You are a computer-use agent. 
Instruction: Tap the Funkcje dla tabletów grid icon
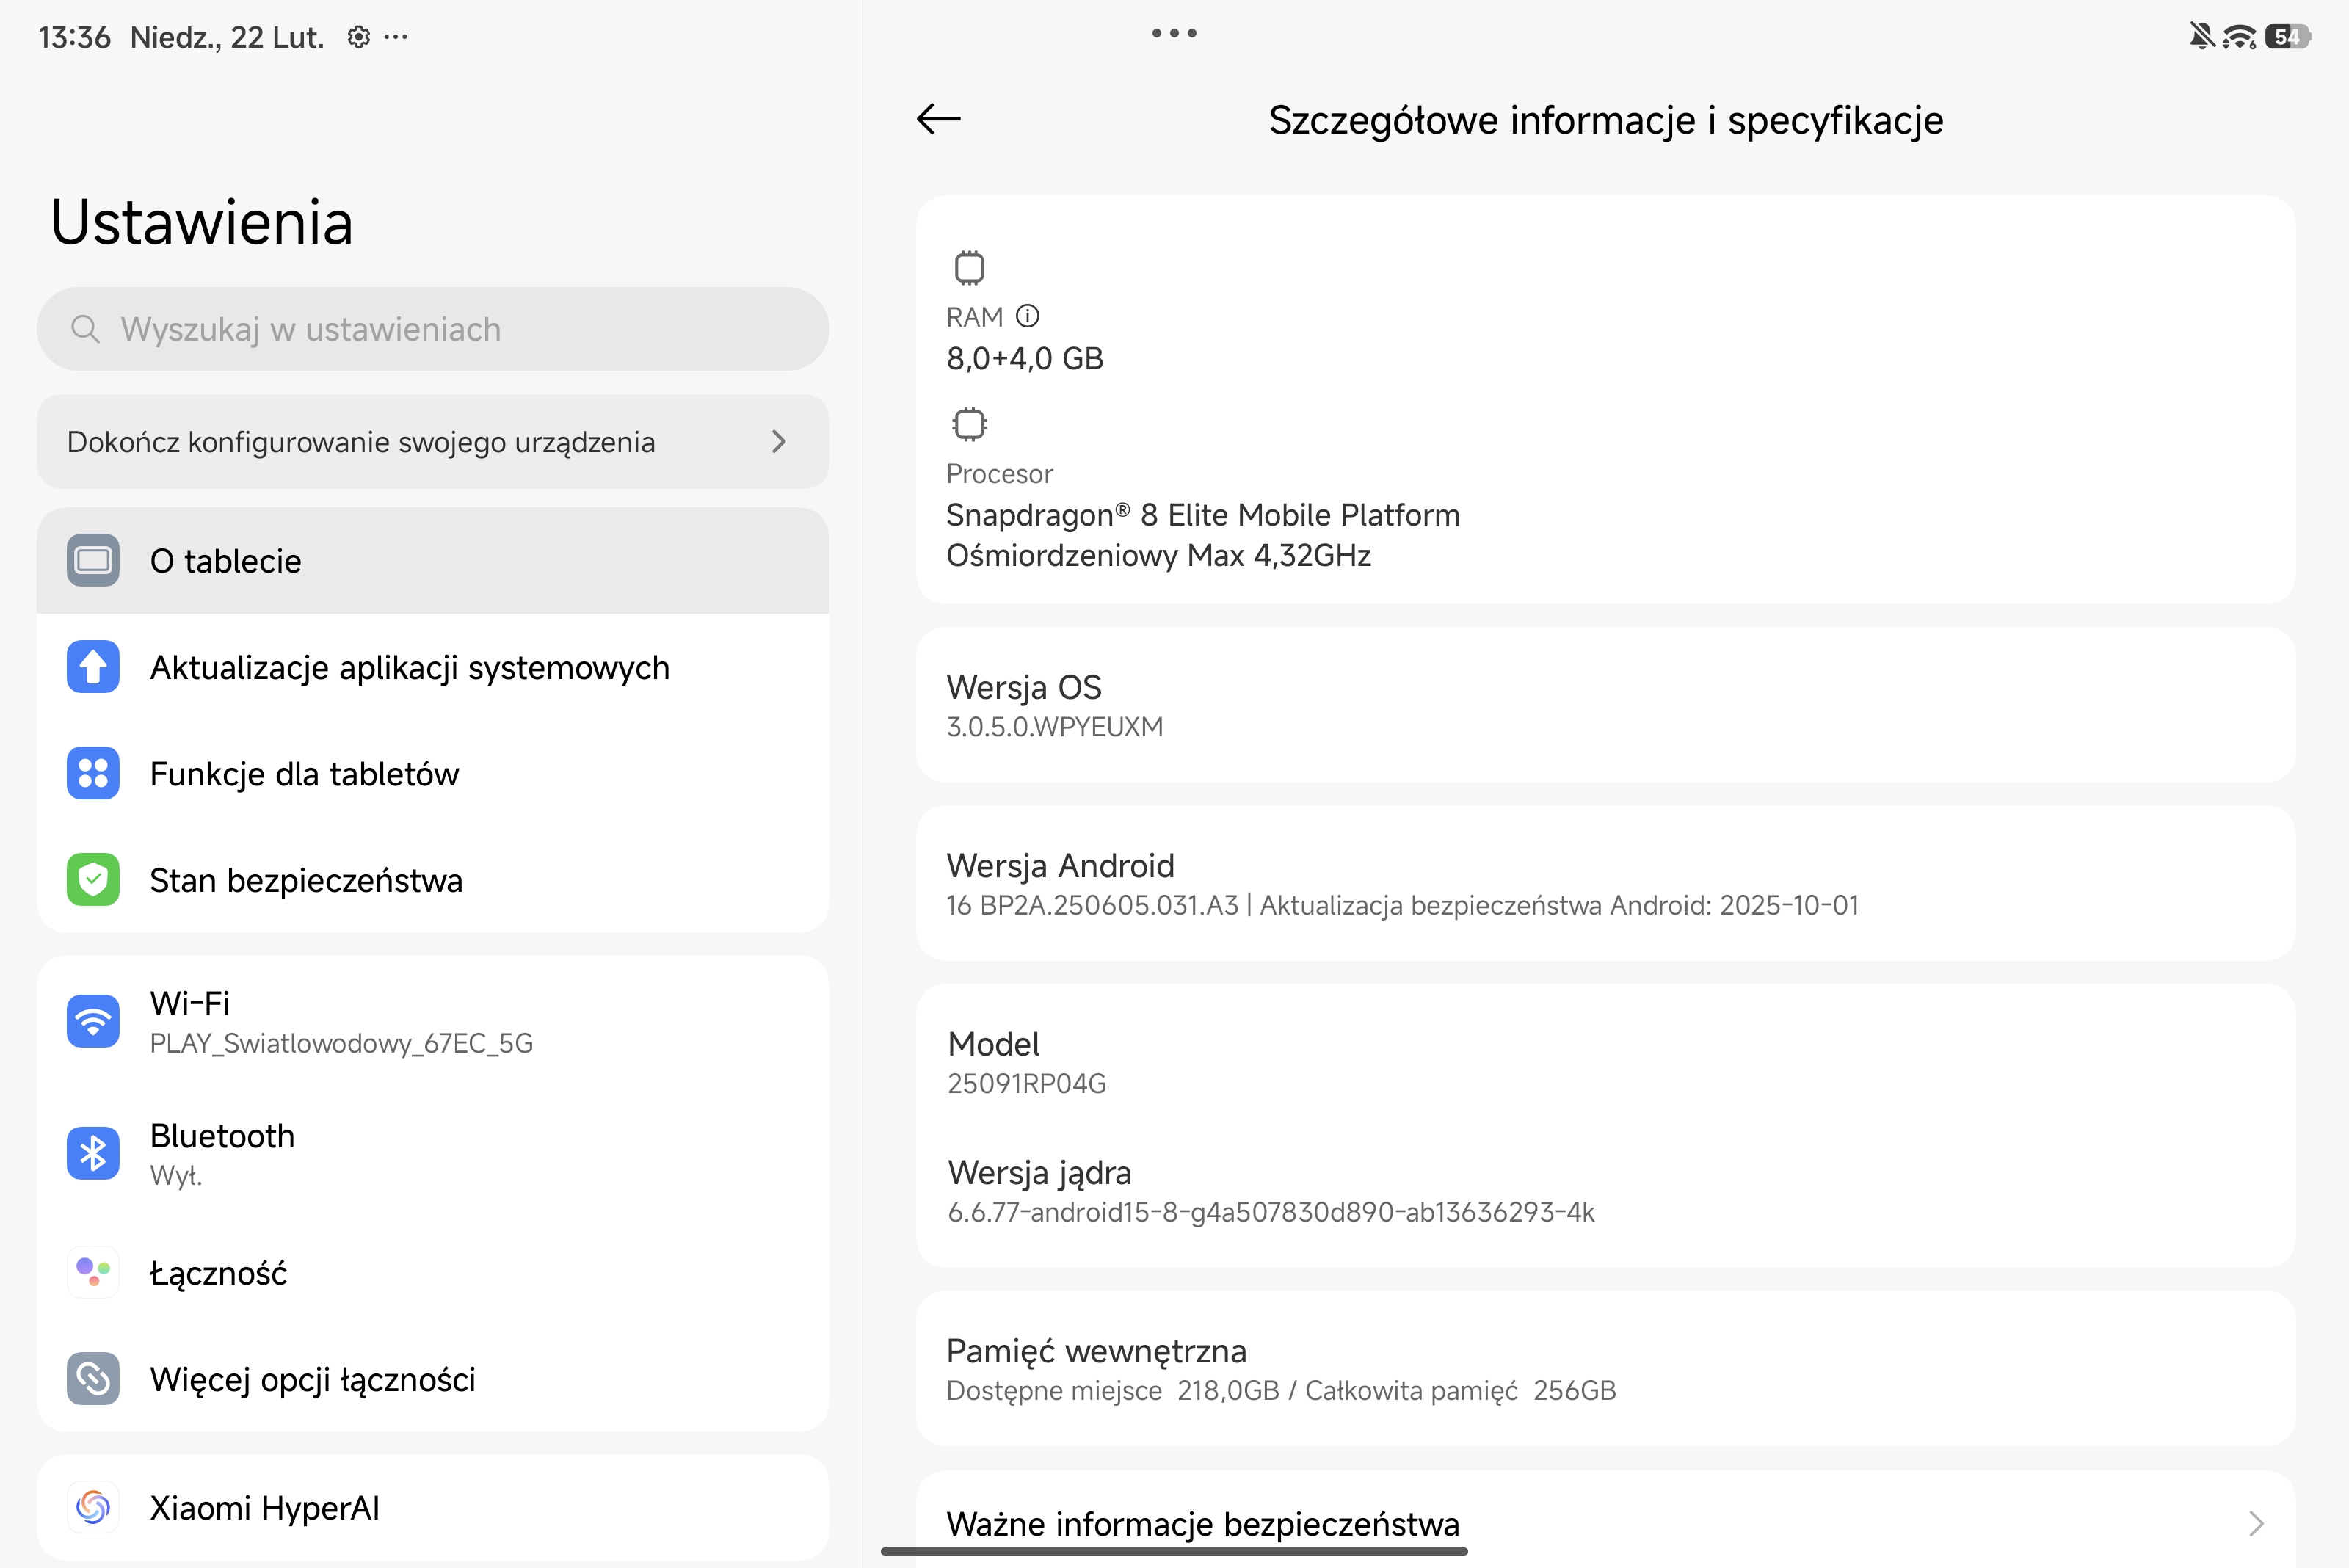point(93,773)
